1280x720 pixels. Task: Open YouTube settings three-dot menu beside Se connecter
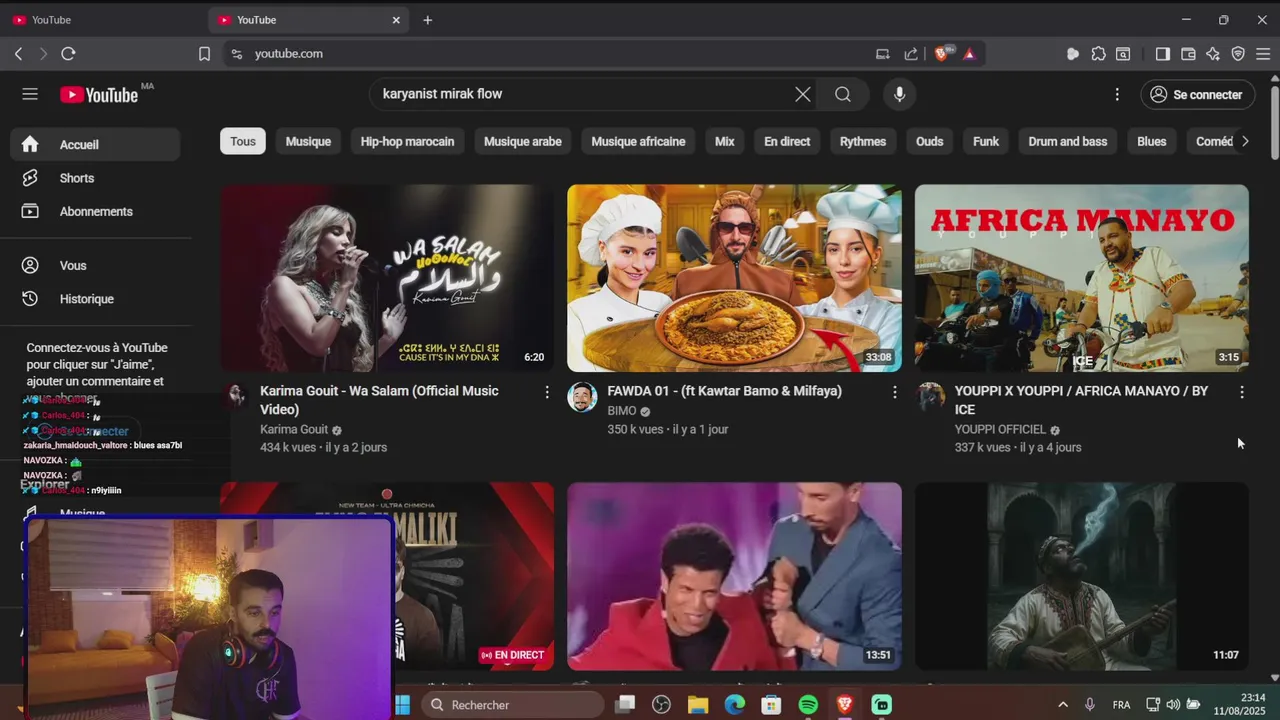point(1117,94)
